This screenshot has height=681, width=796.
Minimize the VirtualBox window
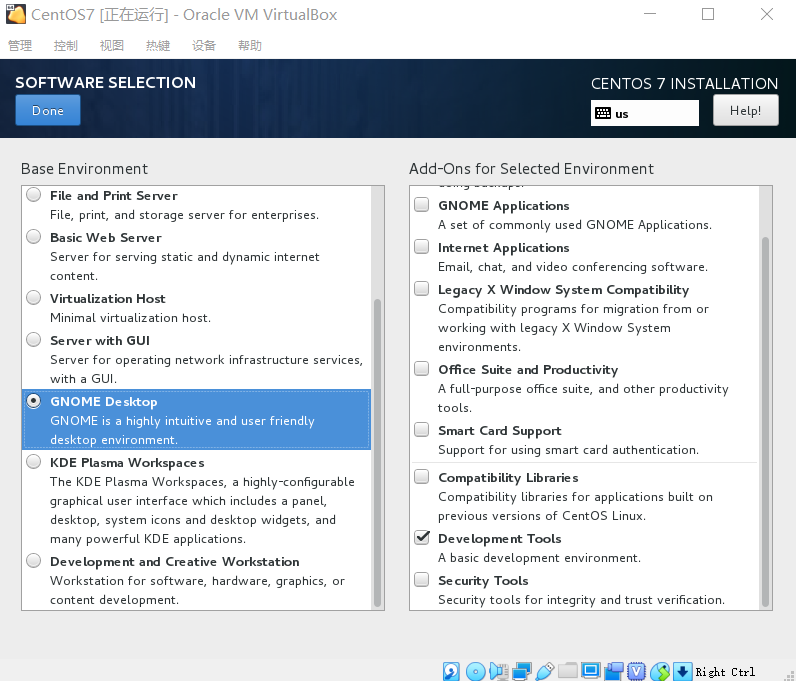pyautogui.click(x=650, y=14)
